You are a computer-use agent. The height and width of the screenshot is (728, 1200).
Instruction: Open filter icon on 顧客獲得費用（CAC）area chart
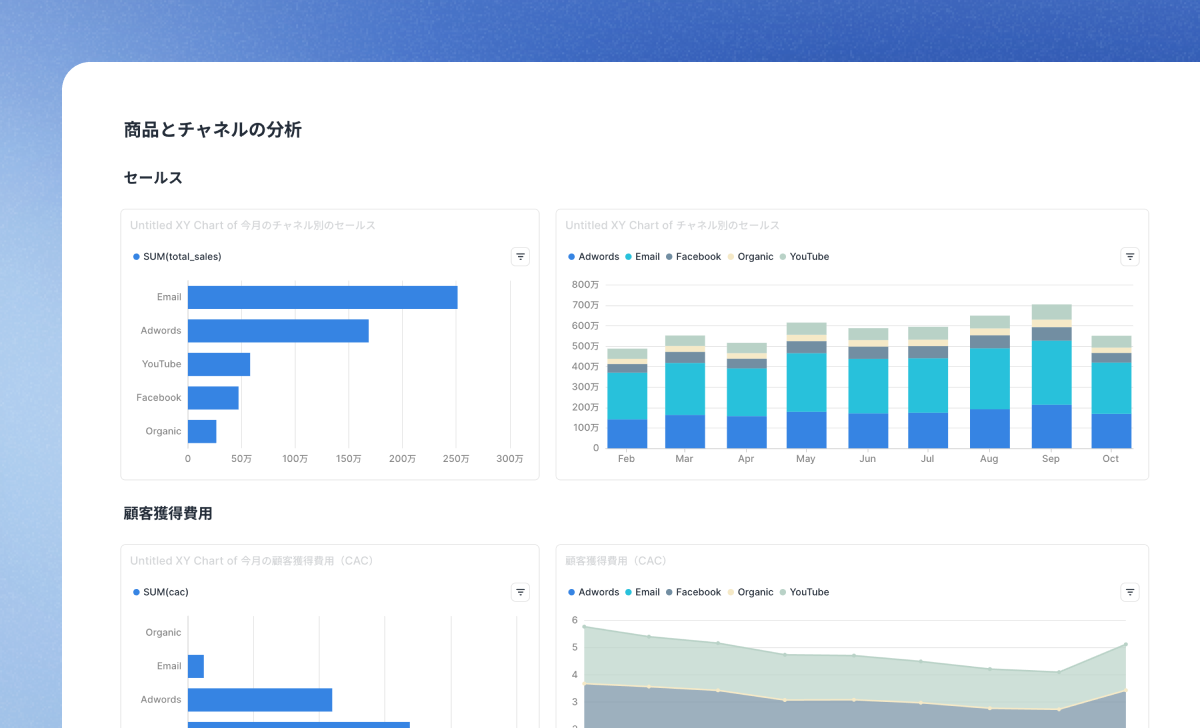(x=1130, y=592)
